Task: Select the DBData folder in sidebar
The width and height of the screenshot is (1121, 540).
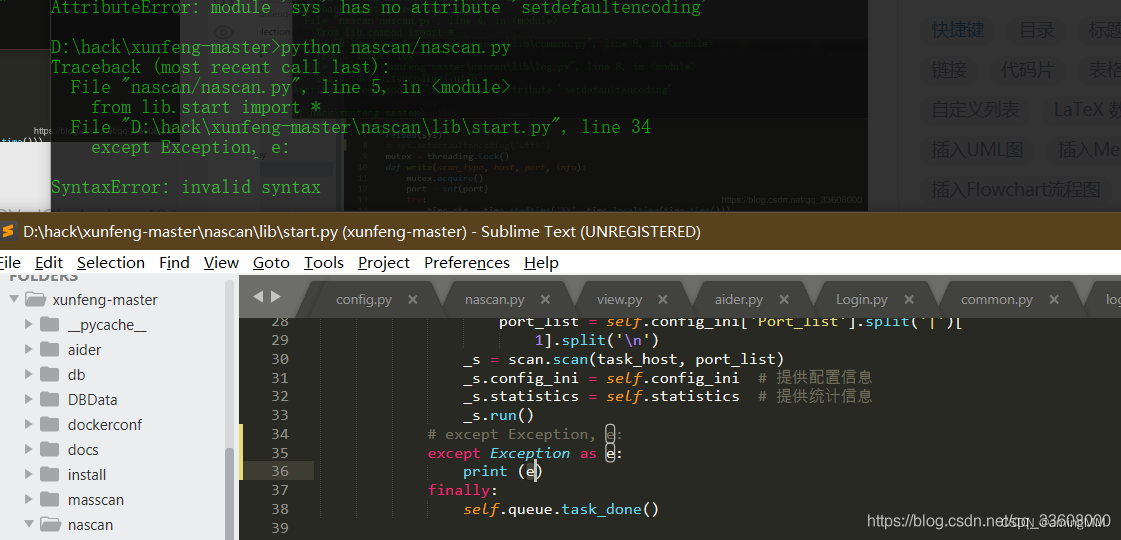Action: tap(92, 400)
